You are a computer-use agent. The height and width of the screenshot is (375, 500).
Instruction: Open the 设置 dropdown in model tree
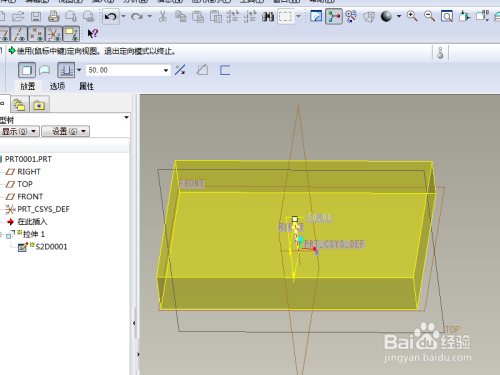(65, 131)
